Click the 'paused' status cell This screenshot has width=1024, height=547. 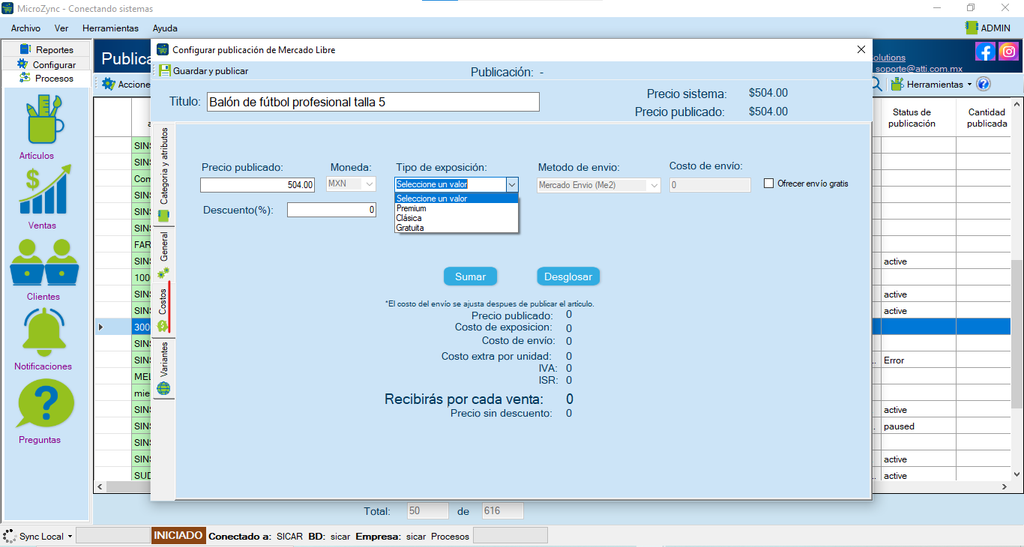click(918, 426)
